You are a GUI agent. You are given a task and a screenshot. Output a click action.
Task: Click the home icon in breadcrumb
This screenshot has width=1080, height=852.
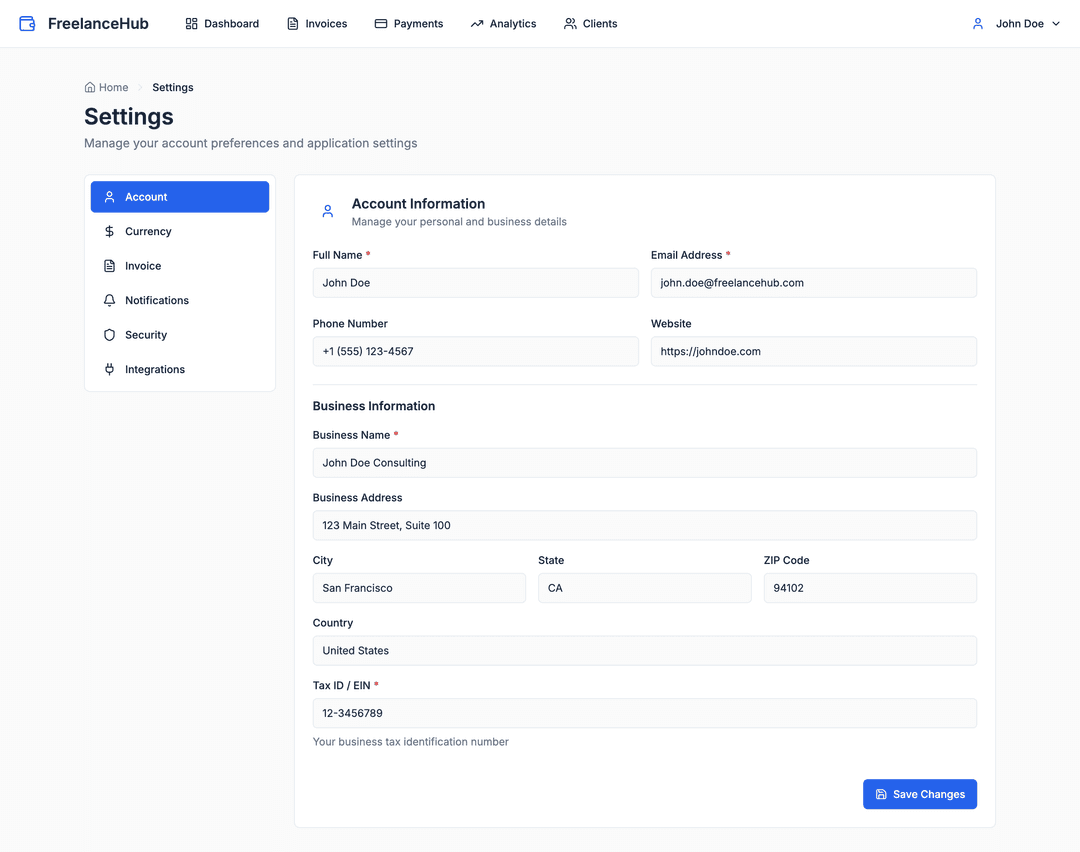89,87
